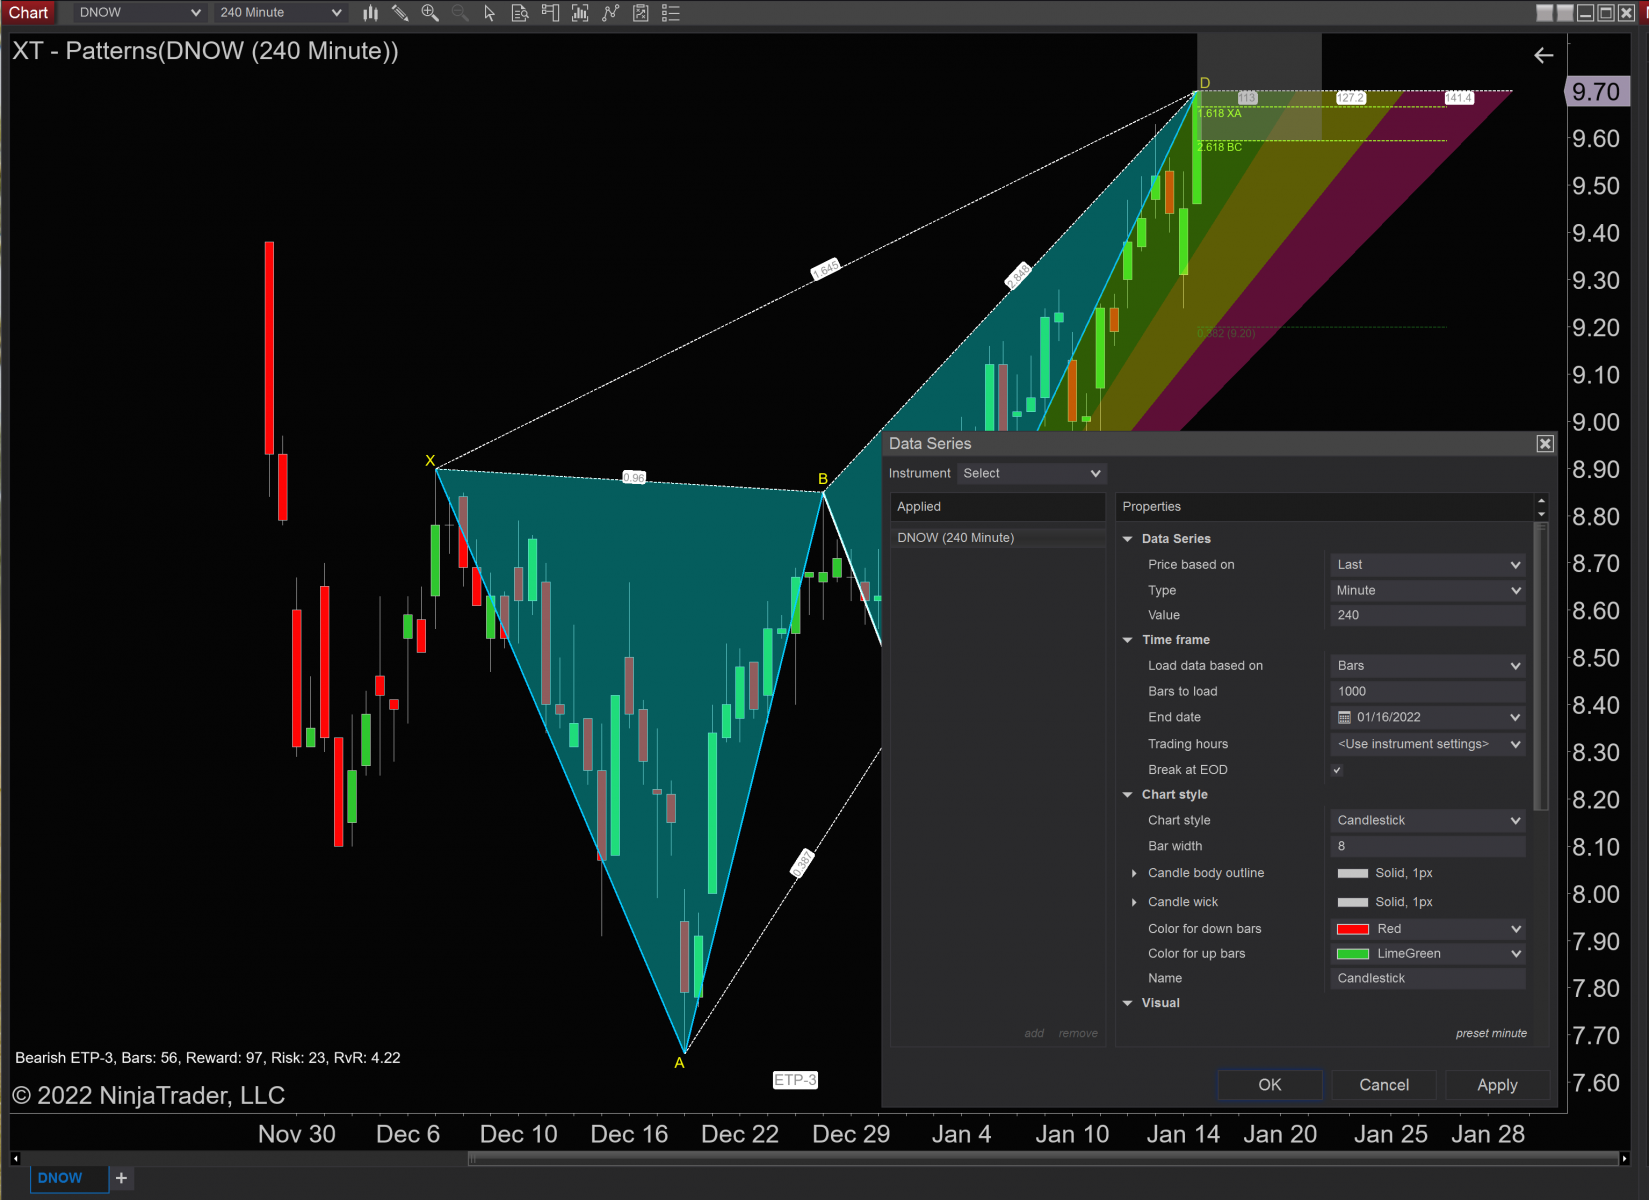Select DNOW (240 Minute) in Applied list

[x=997, y=538]
